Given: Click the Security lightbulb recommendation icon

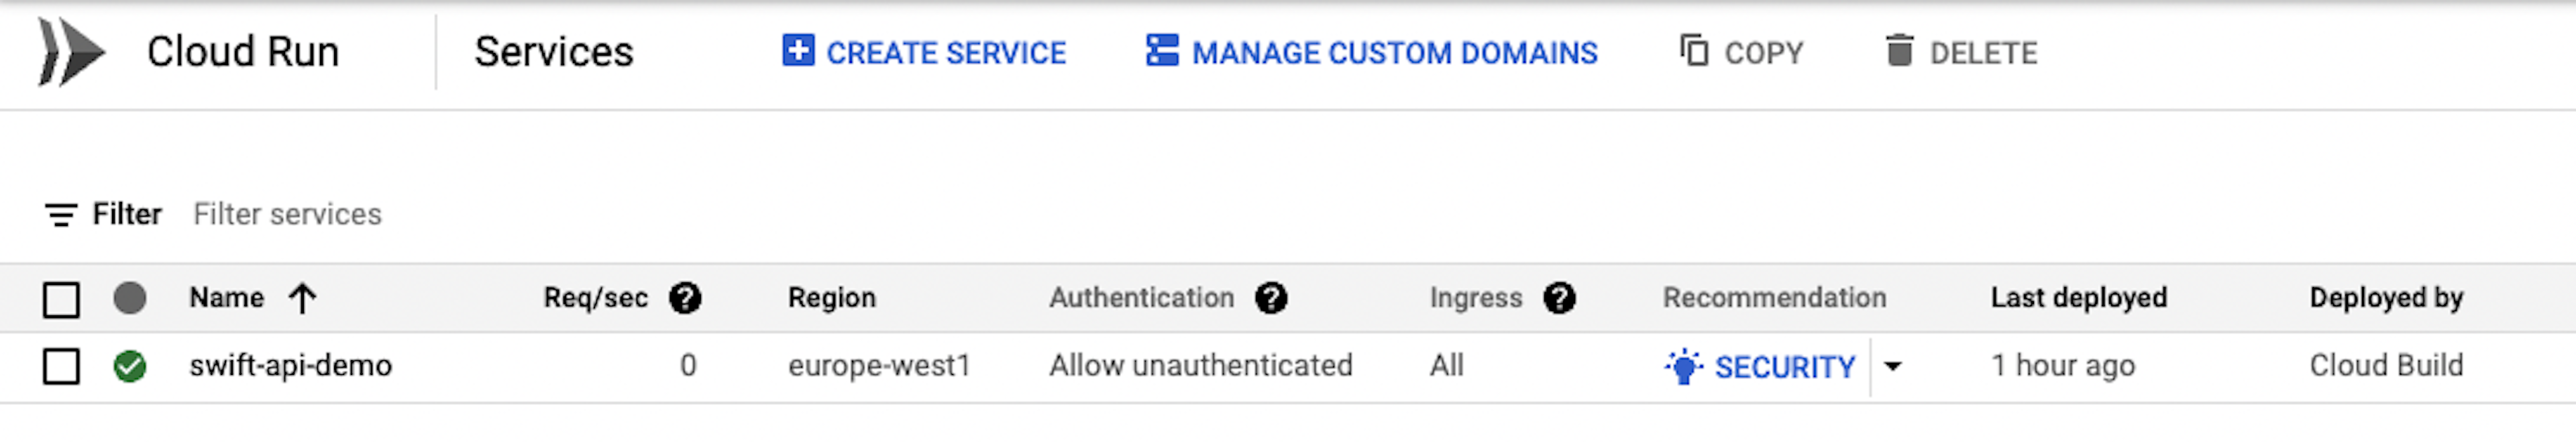Looking at the screenshot, I should pyautogui.click(x=1684, y=367).
